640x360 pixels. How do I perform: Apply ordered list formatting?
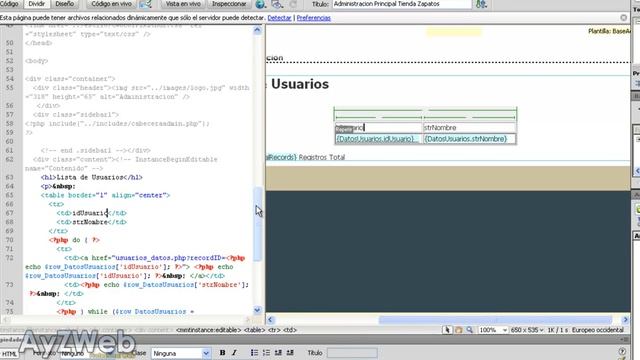tap(266, 353)
